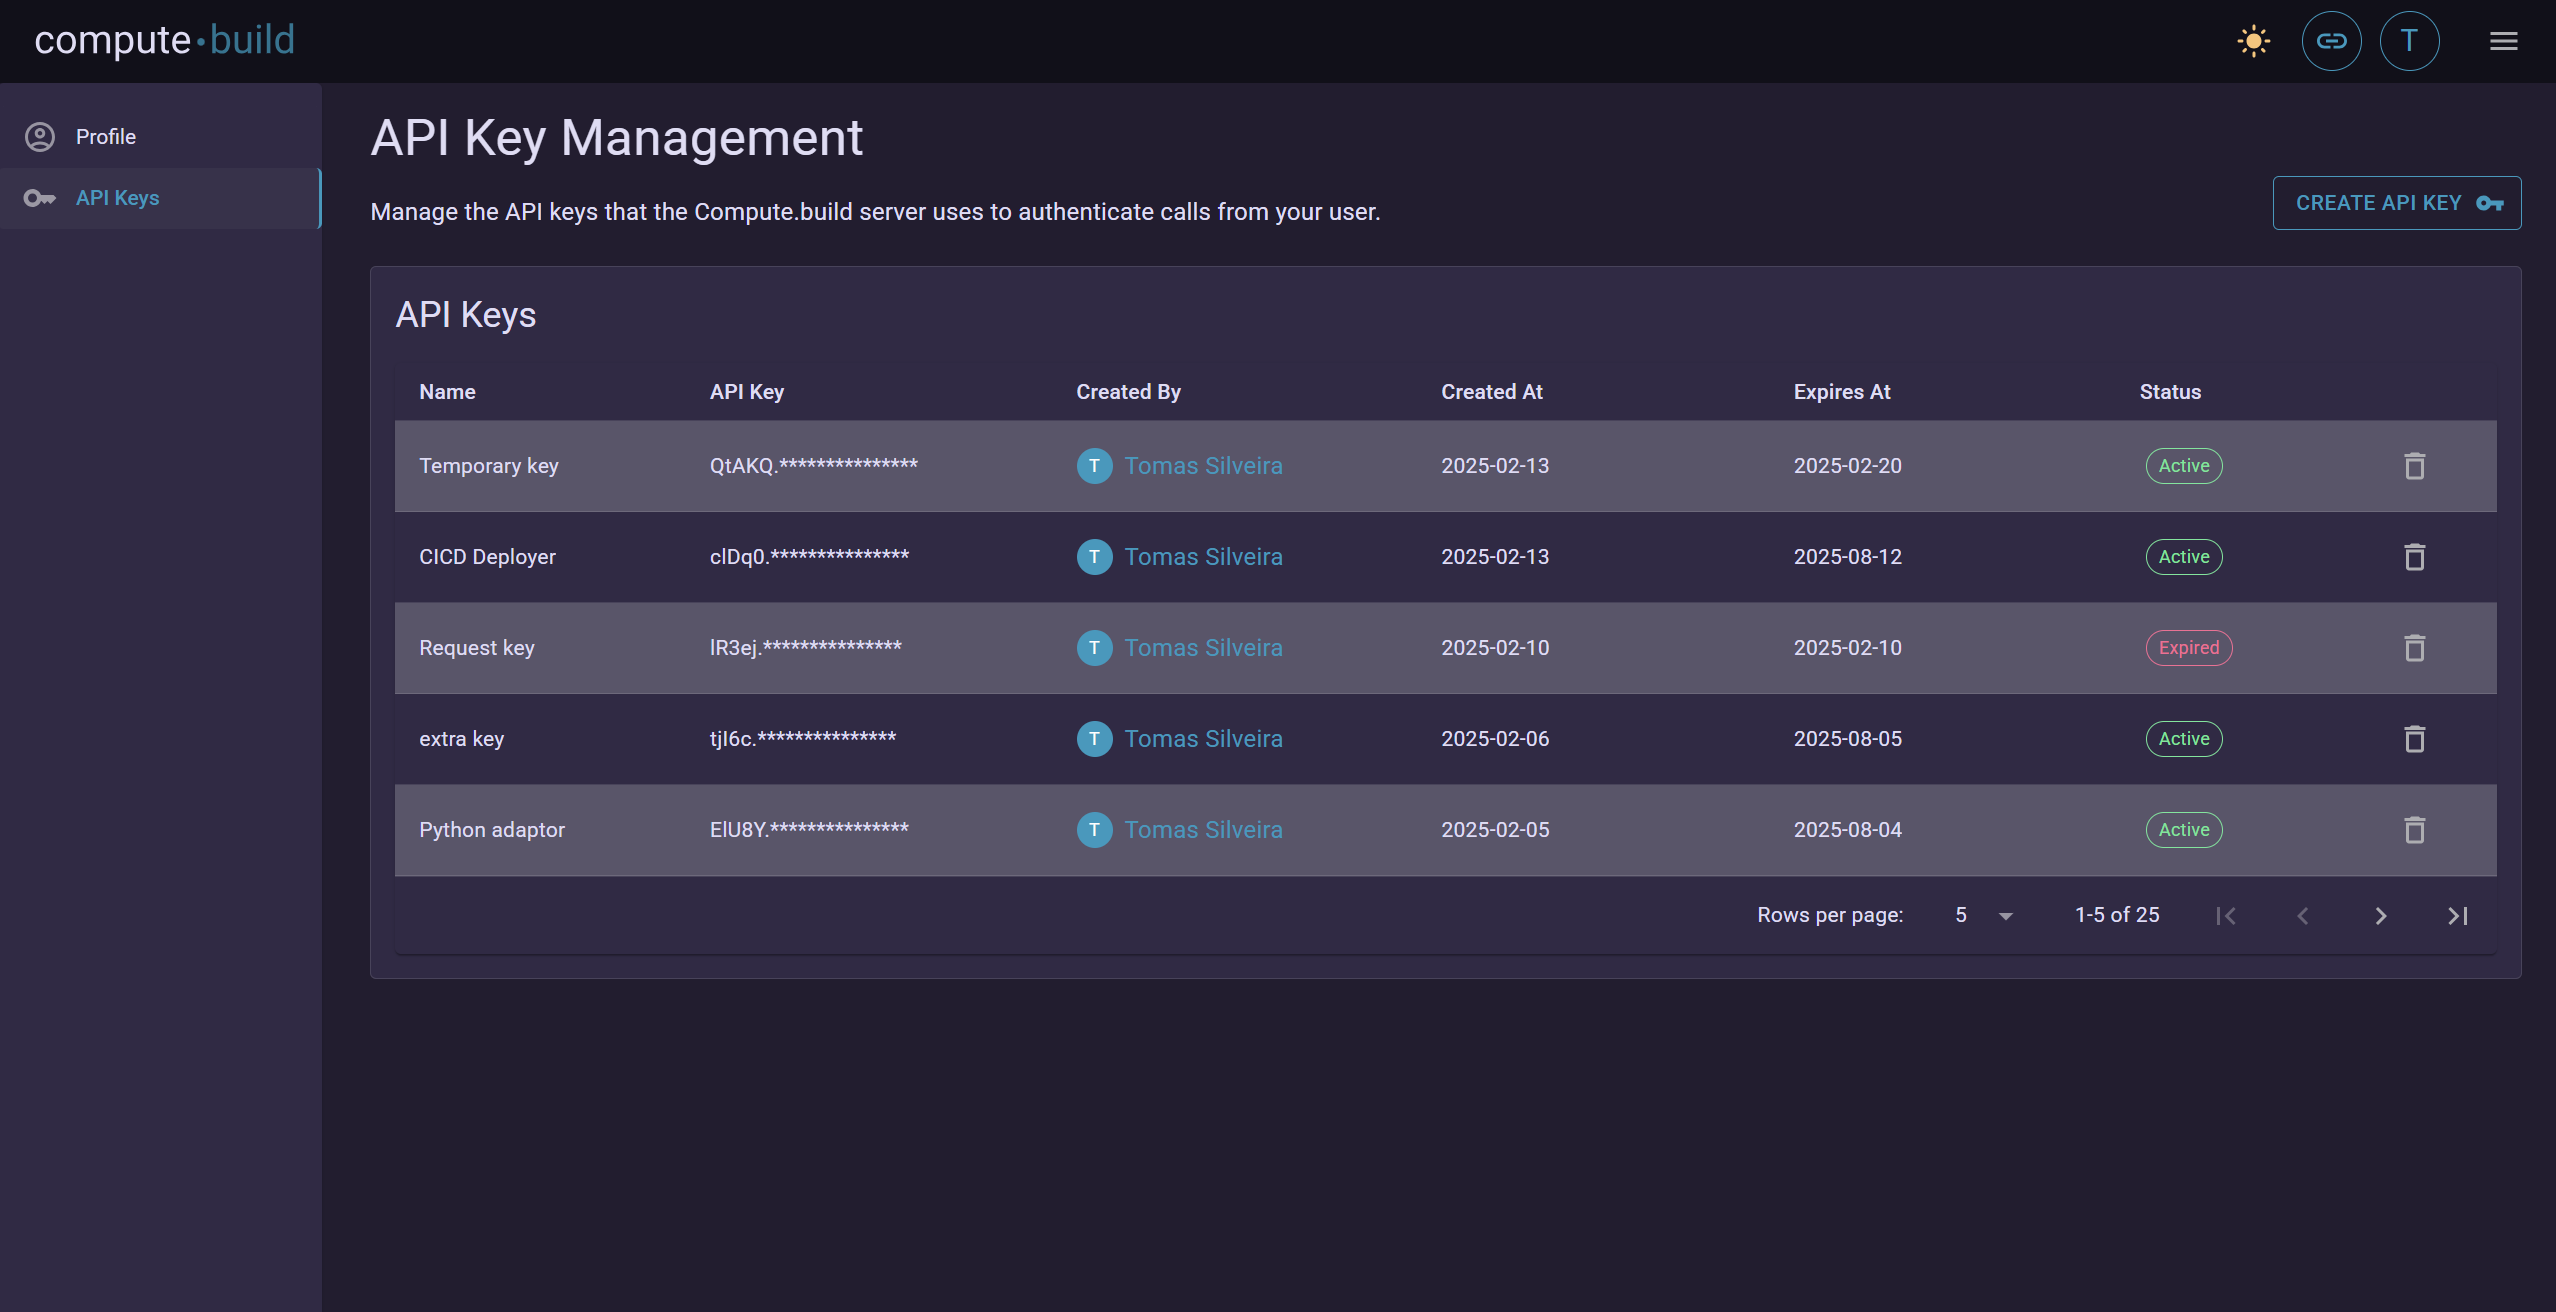Select the API Keys sidebar item

(117, 198)
